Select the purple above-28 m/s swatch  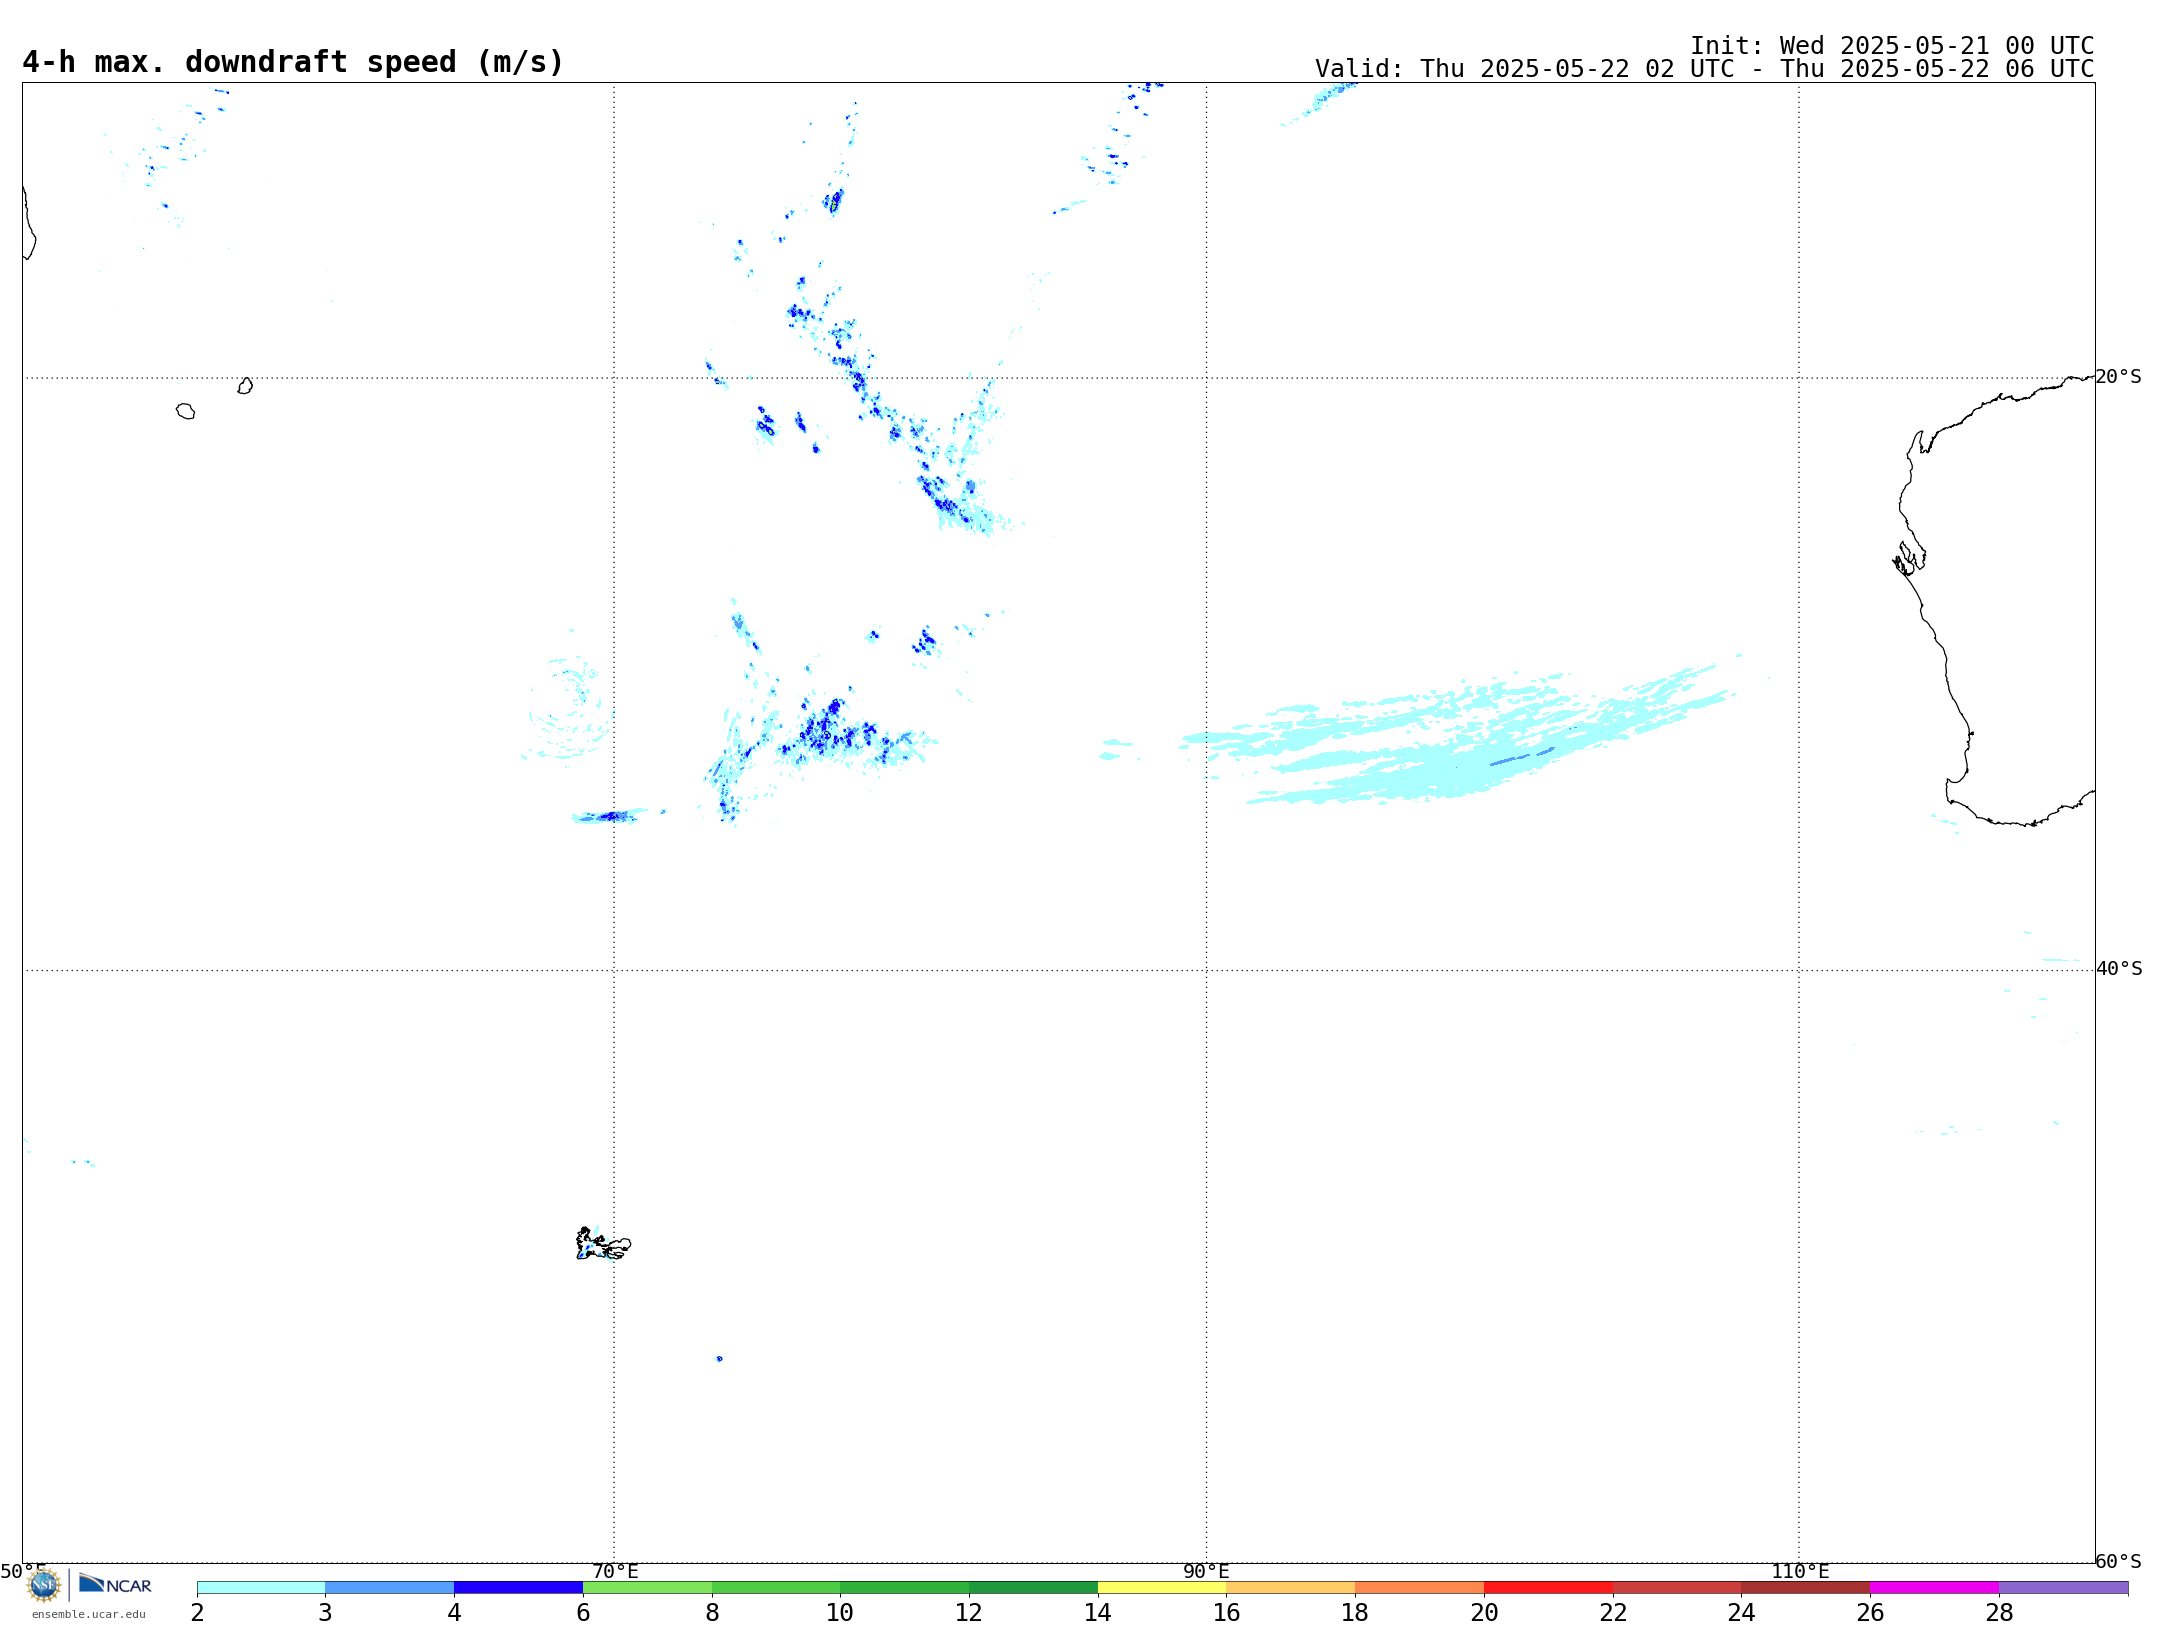(2064, 1587)
